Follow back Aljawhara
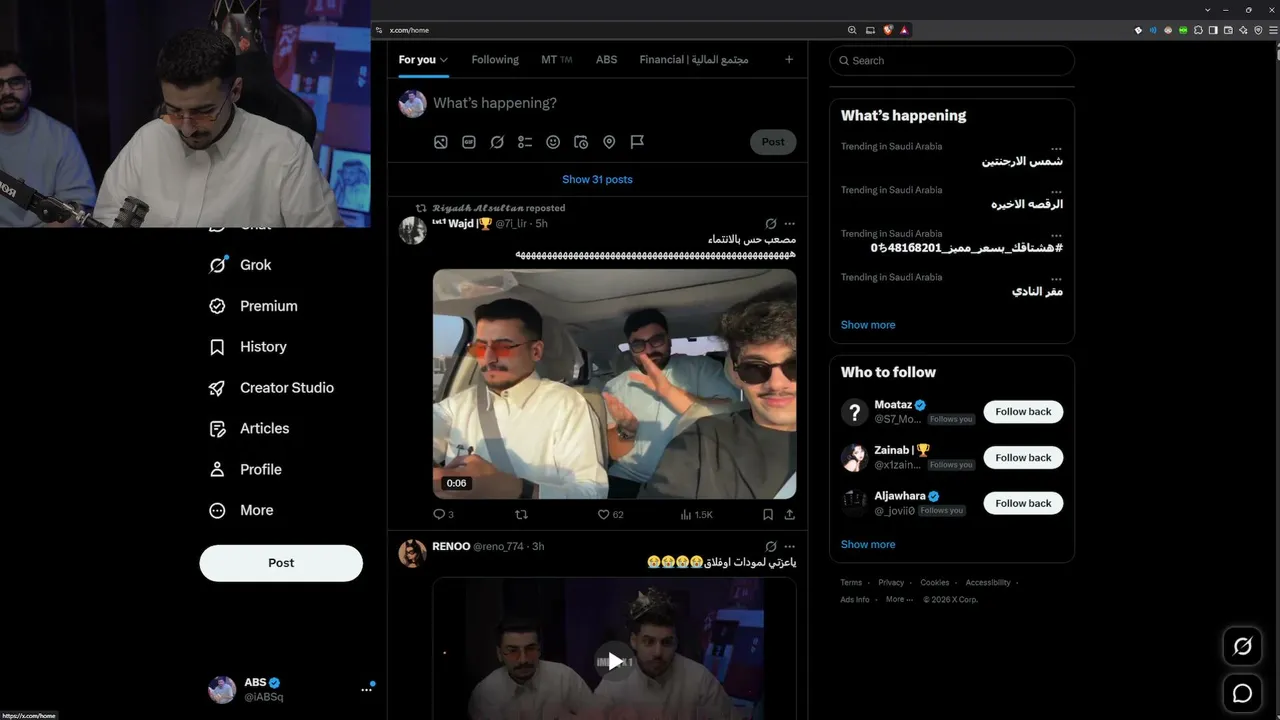The height and width of the screenshot is (720, 1280). [1023, 504]
